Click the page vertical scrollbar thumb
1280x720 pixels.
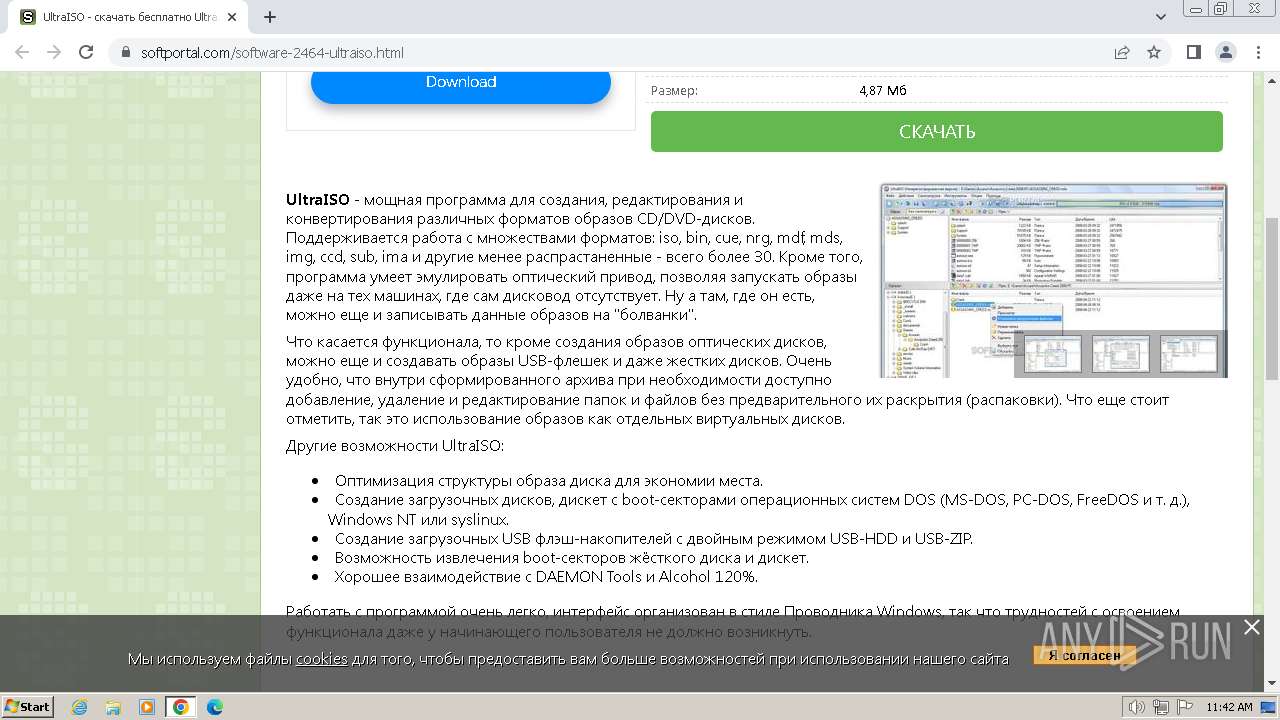coord(1272,298)
